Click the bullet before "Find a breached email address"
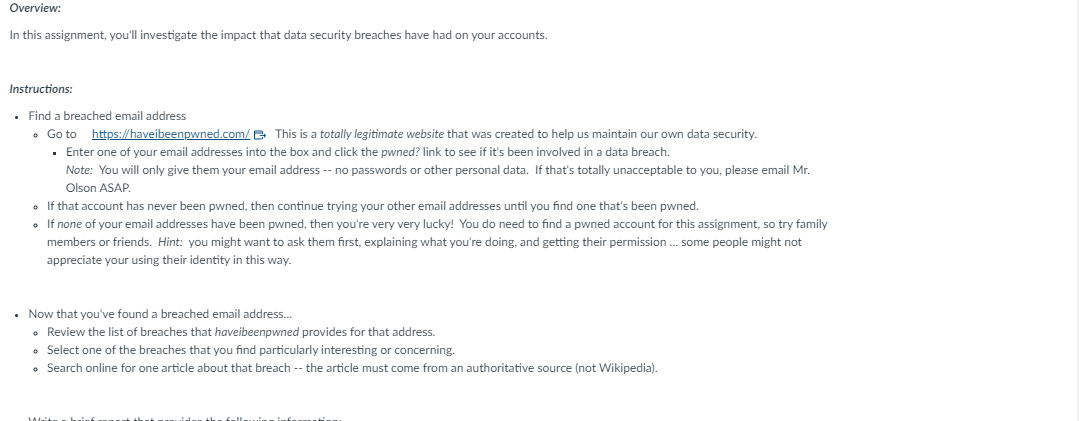Viewport: 1079px width, 421px height. point(17,117)
